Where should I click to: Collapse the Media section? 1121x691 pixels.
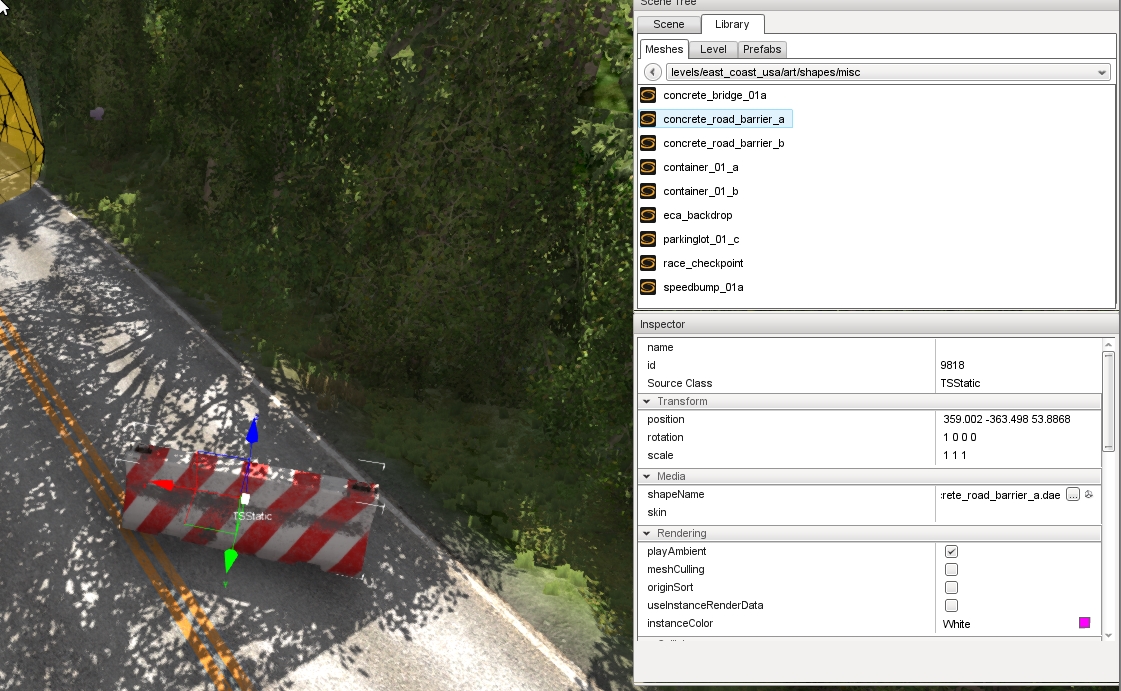point(646,477)
